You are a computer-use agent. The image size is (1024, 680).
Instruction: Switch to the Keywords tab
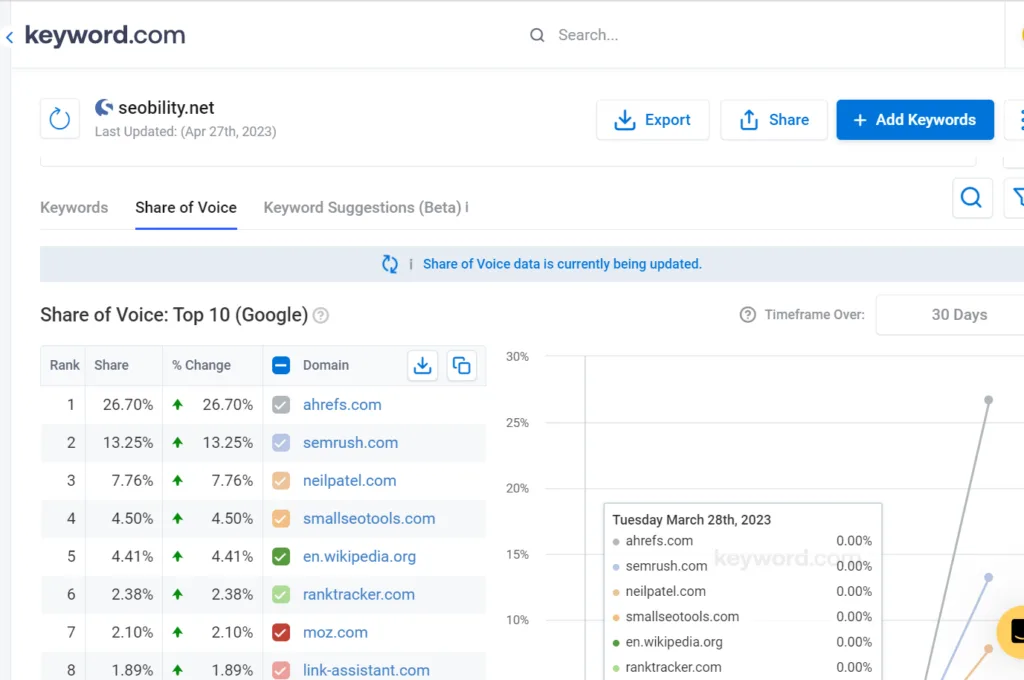coord(73,207)
